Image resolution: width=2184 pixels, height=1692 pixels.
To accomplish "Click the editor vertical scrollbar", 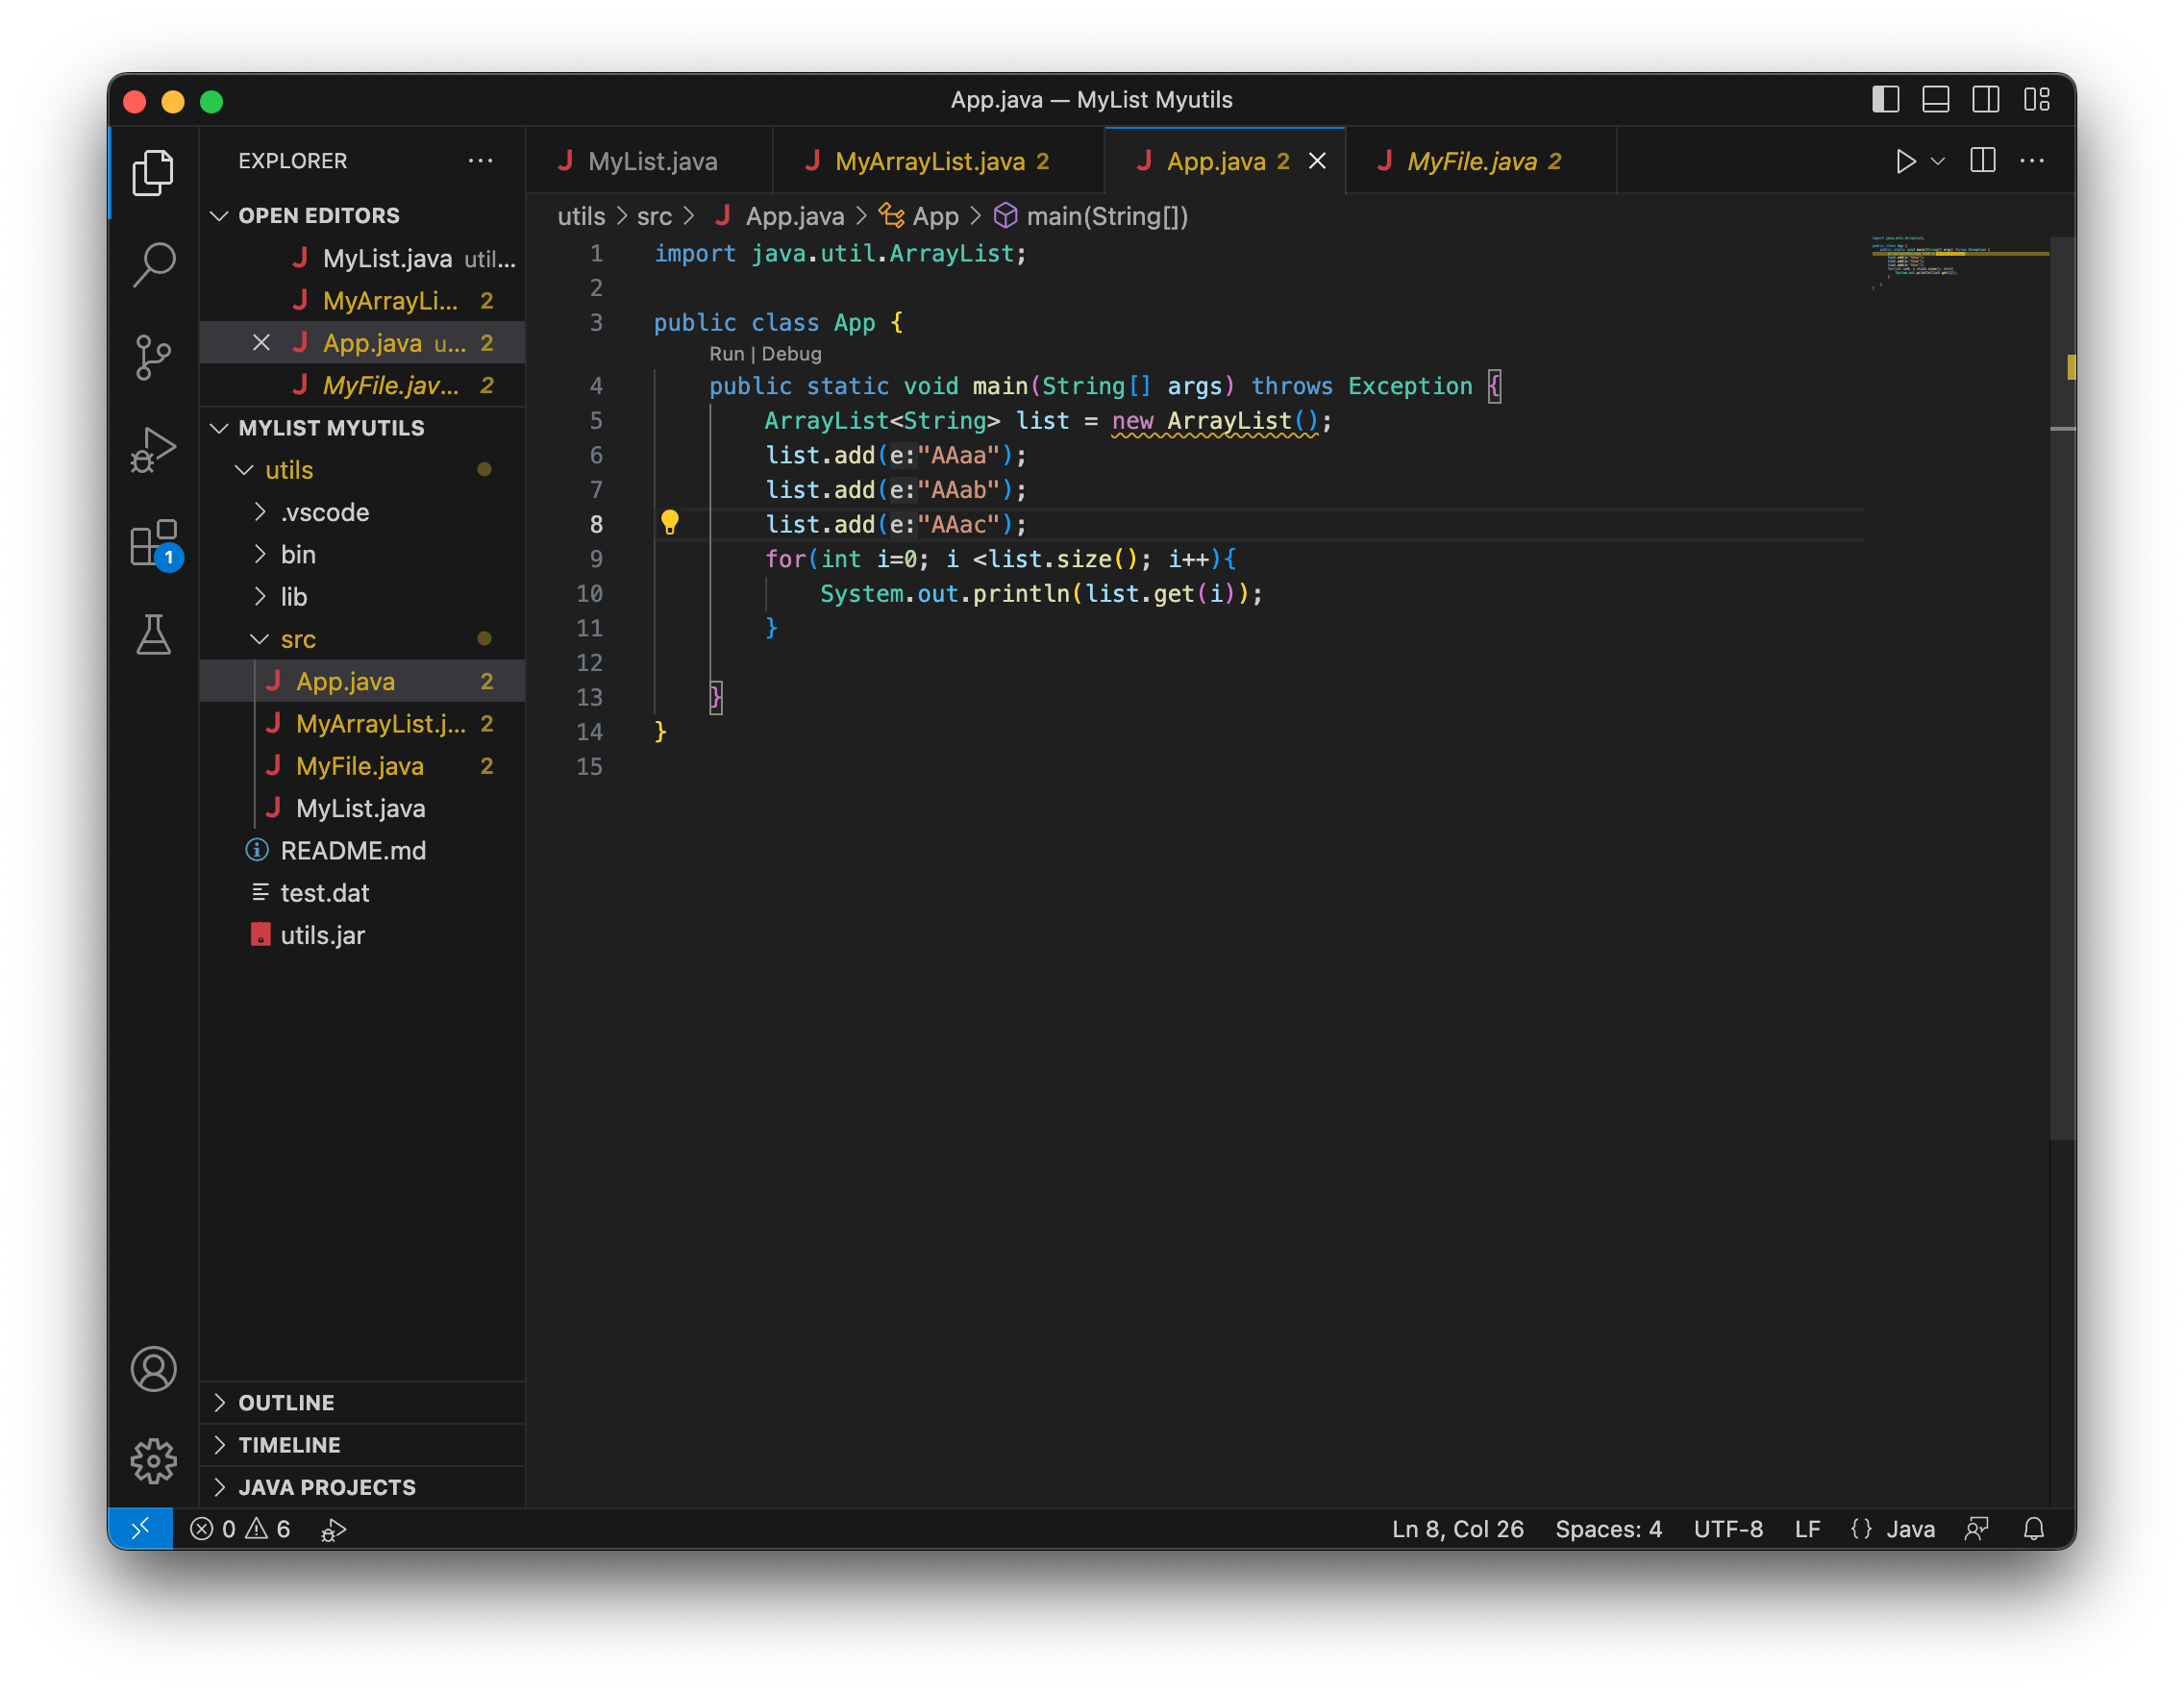I will 2063,688.
